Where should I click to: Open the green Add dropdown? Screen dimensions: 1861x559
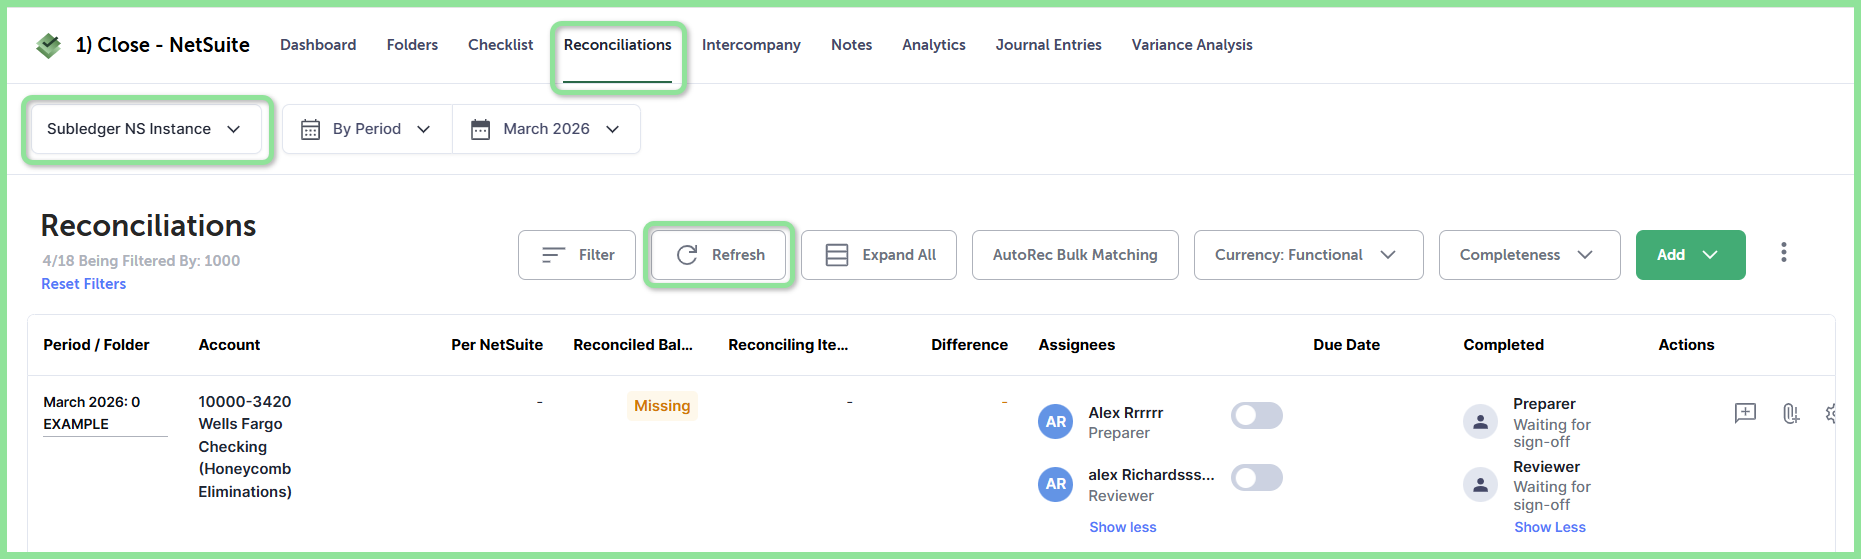1690,255
